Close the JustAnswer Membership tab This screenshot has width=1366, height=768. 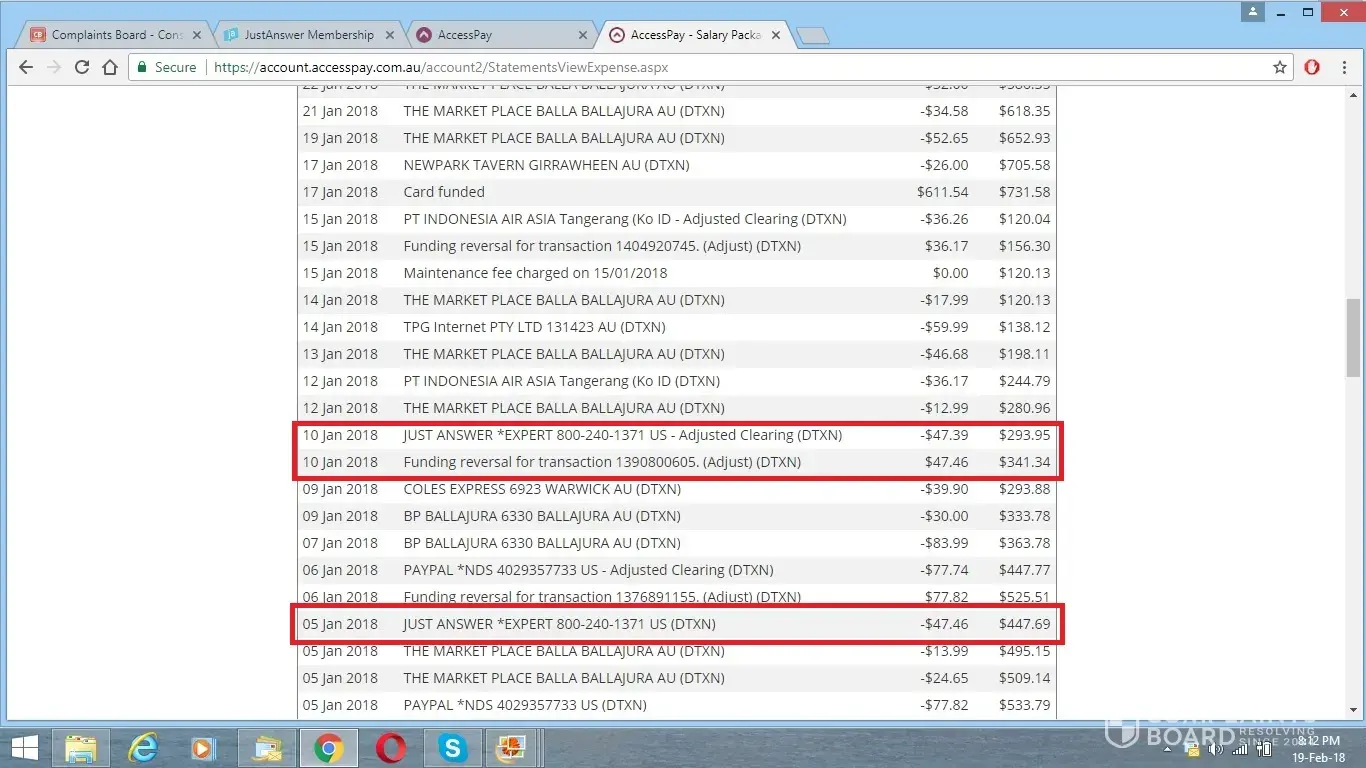tap(391, 34)
